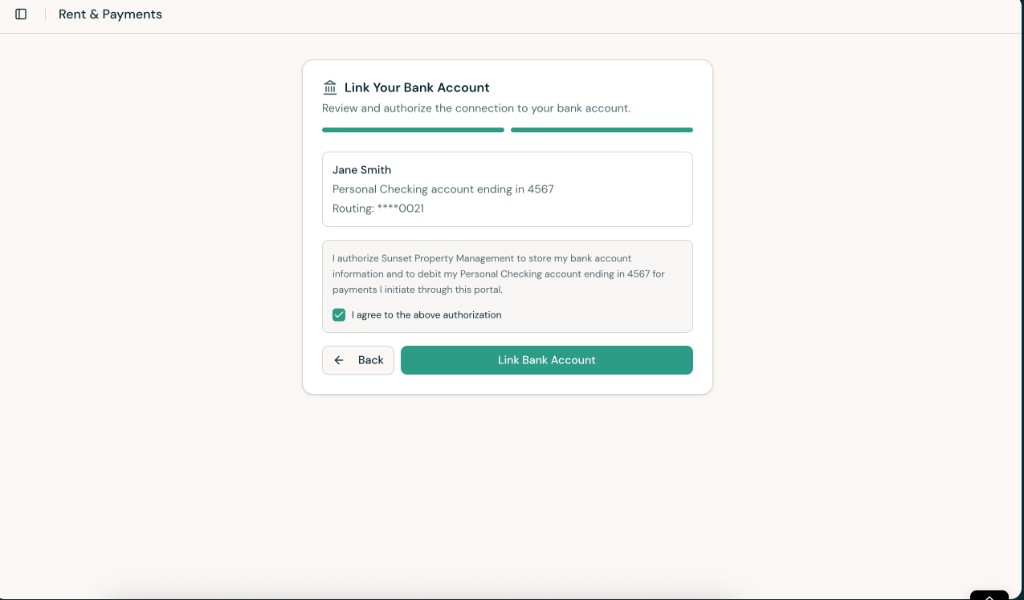The width and height of the screenshot is (1024, 600).
Task: Select the Jane Smith account card
Action: [507, 189]
